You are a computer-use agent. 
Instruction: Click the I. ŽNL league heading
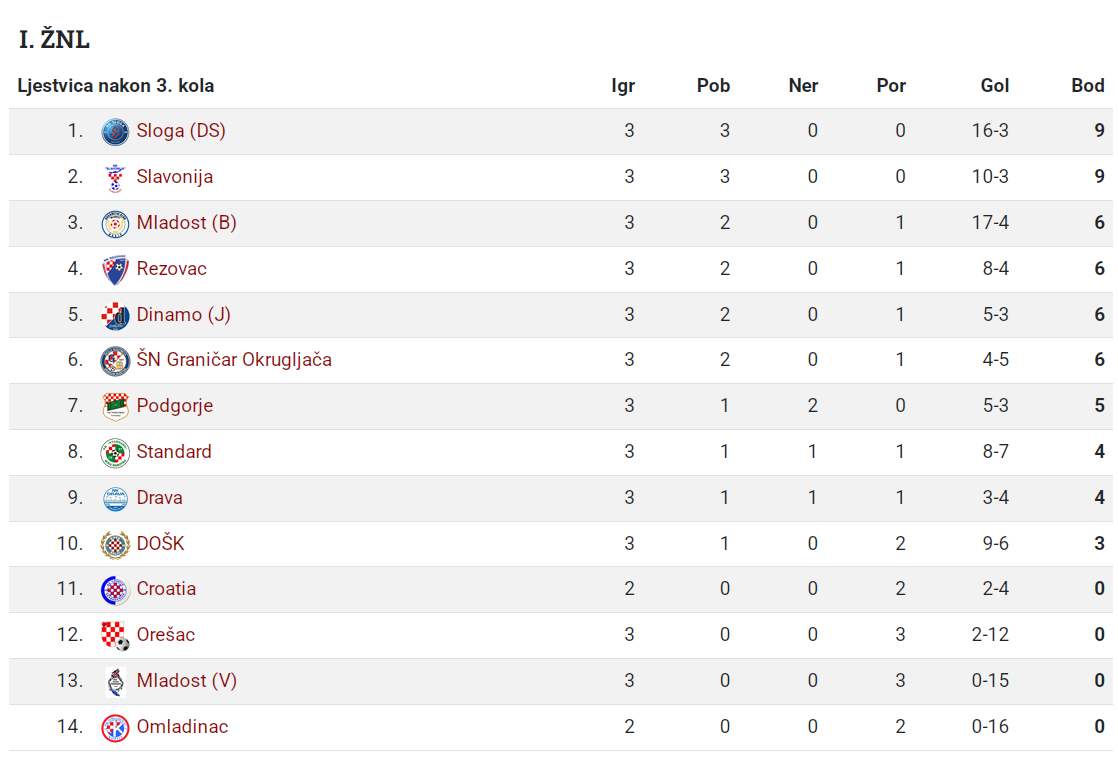[54, 39]
